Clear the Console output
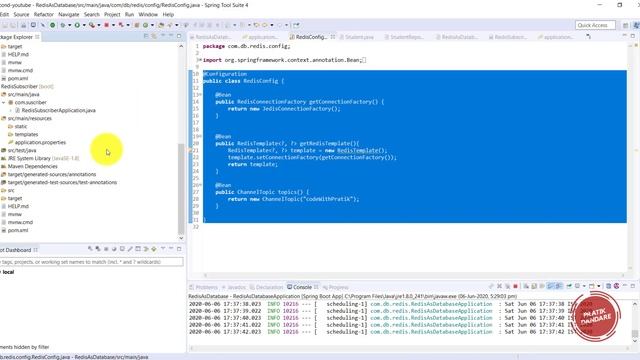Image resolution: width=640 pixels, height=360 pixels. click(526, 286)
